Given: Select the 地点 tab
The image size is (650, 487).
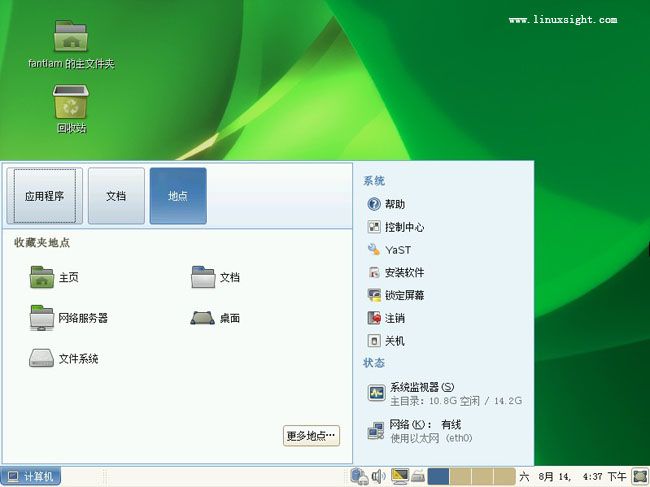Looking at the screenshot, I should click(x=178, y=196).
